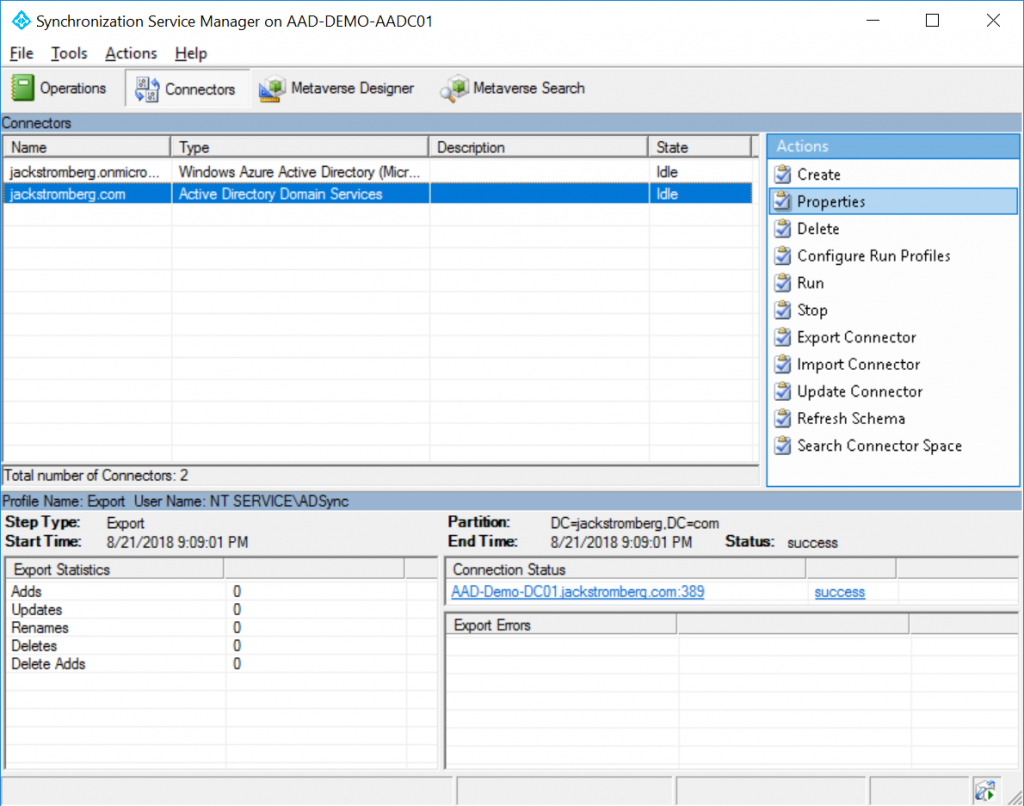
Task: Click the Import Connector icon
Action: coord(782,364)
